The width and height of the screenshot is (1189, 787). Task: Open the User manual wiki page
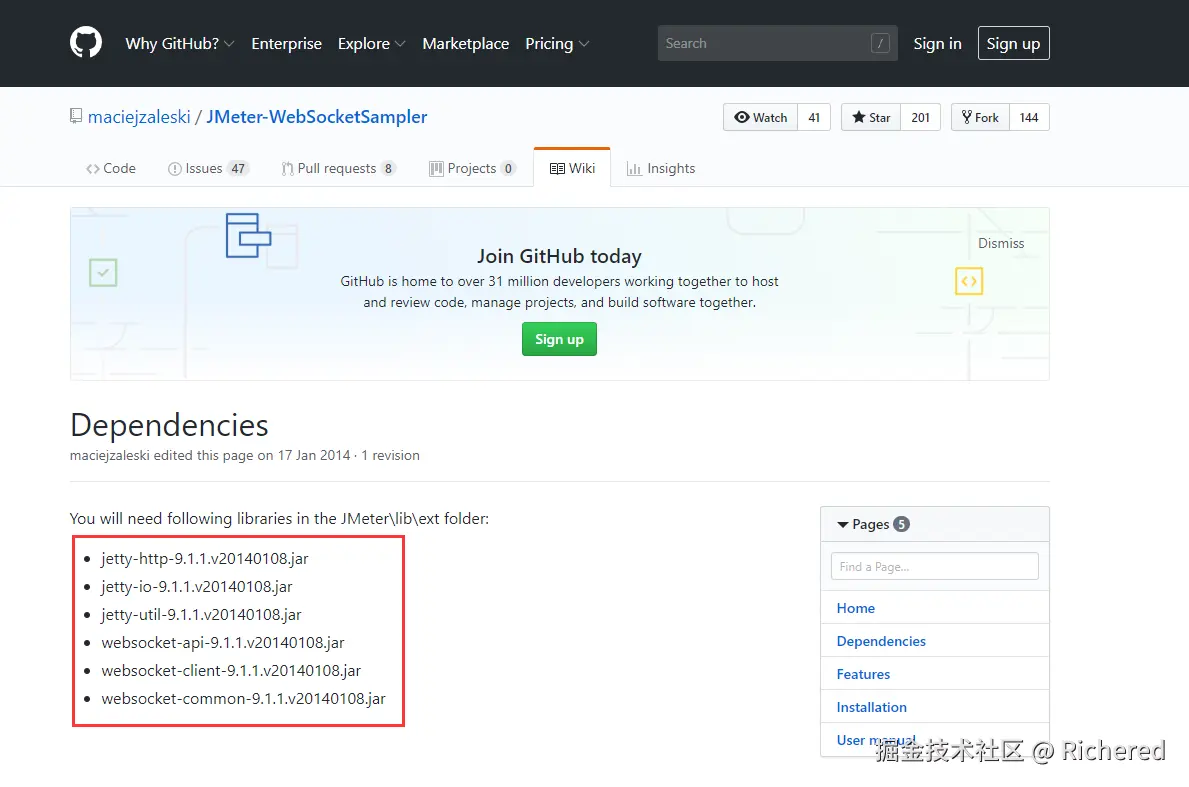click(x=876, y=740)
